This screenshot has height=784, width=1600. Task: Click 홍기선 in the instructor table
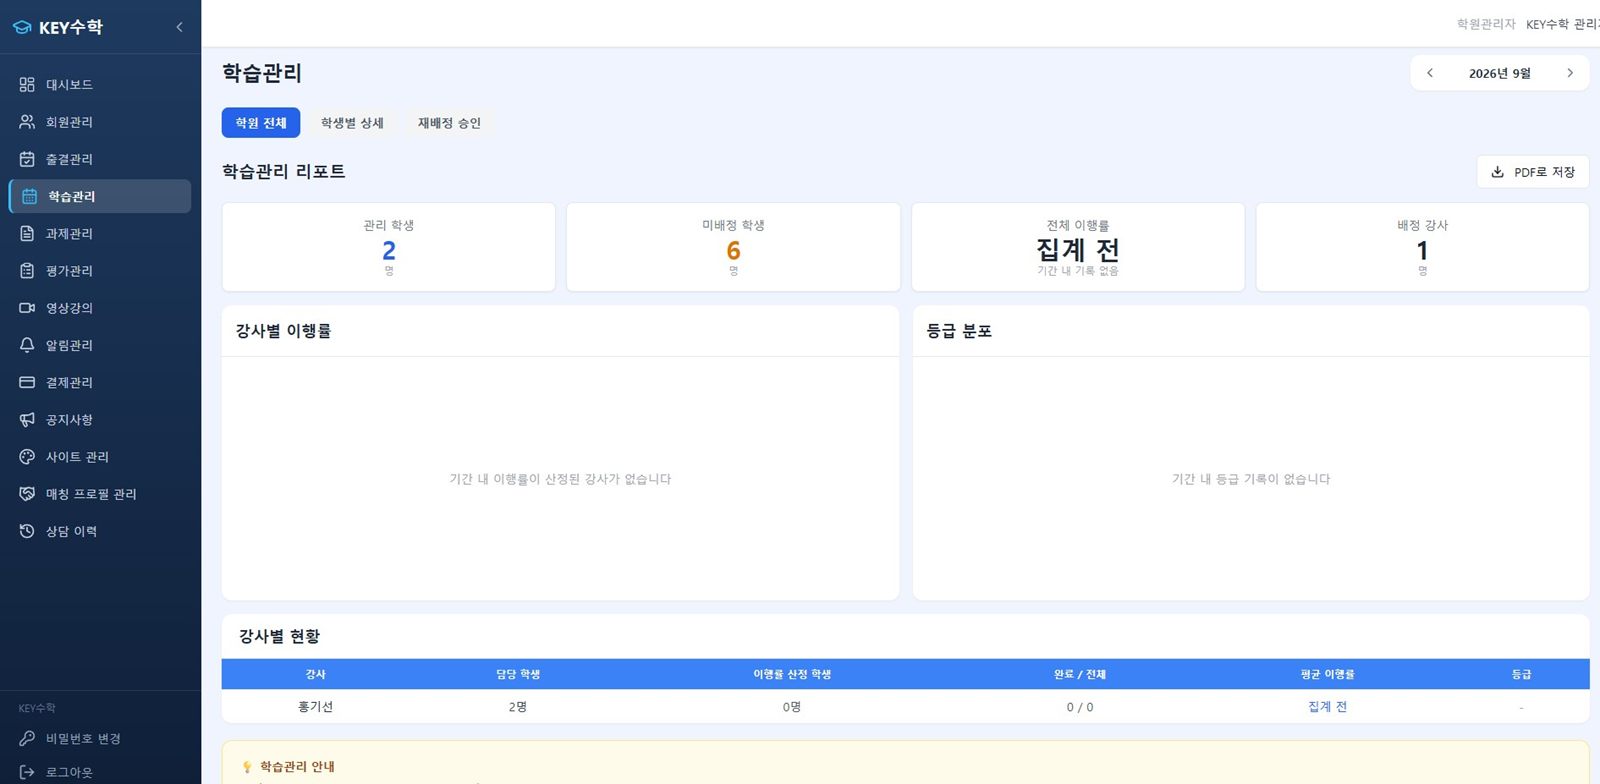tap(315, 707)
